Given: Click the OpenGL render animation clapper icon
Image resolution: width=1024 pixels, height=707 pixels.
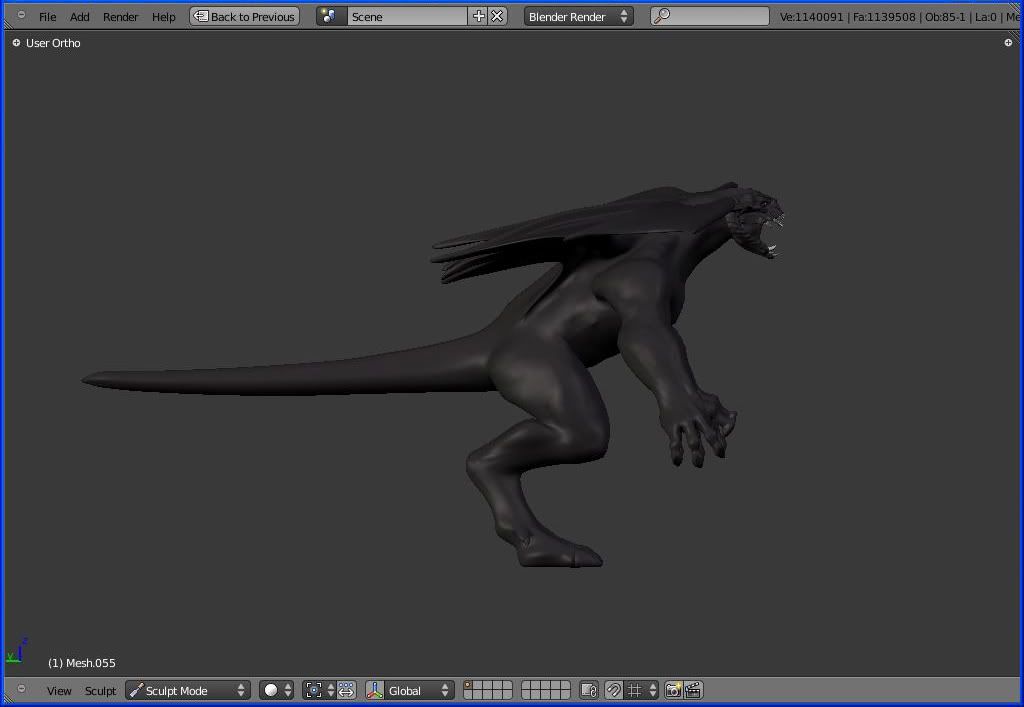Looking at the screenshot, I should click(x=692, y=690).
